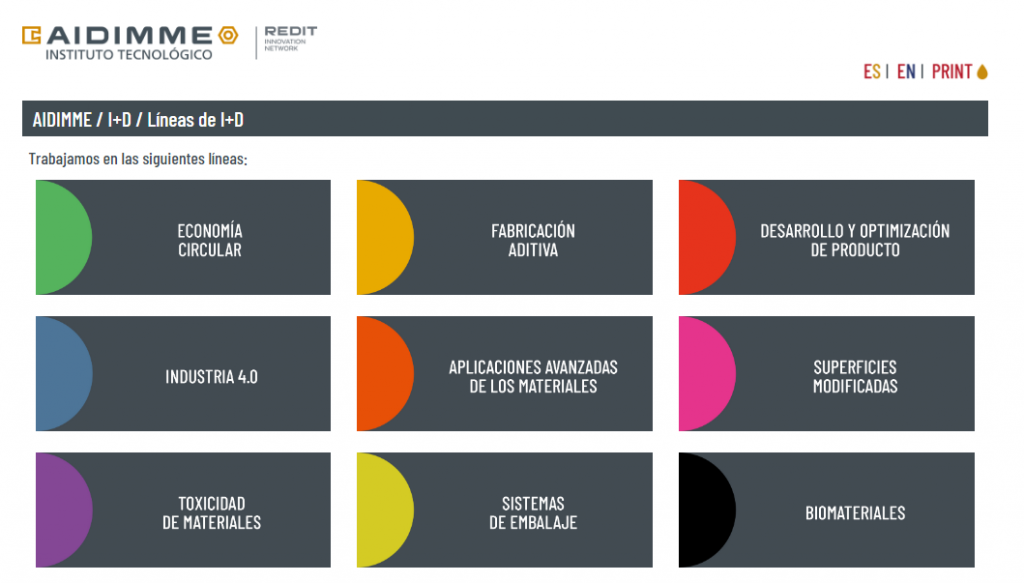Click the blue semicircle on Industria 4.0
1024x583 pixels.
pos(64,373)
